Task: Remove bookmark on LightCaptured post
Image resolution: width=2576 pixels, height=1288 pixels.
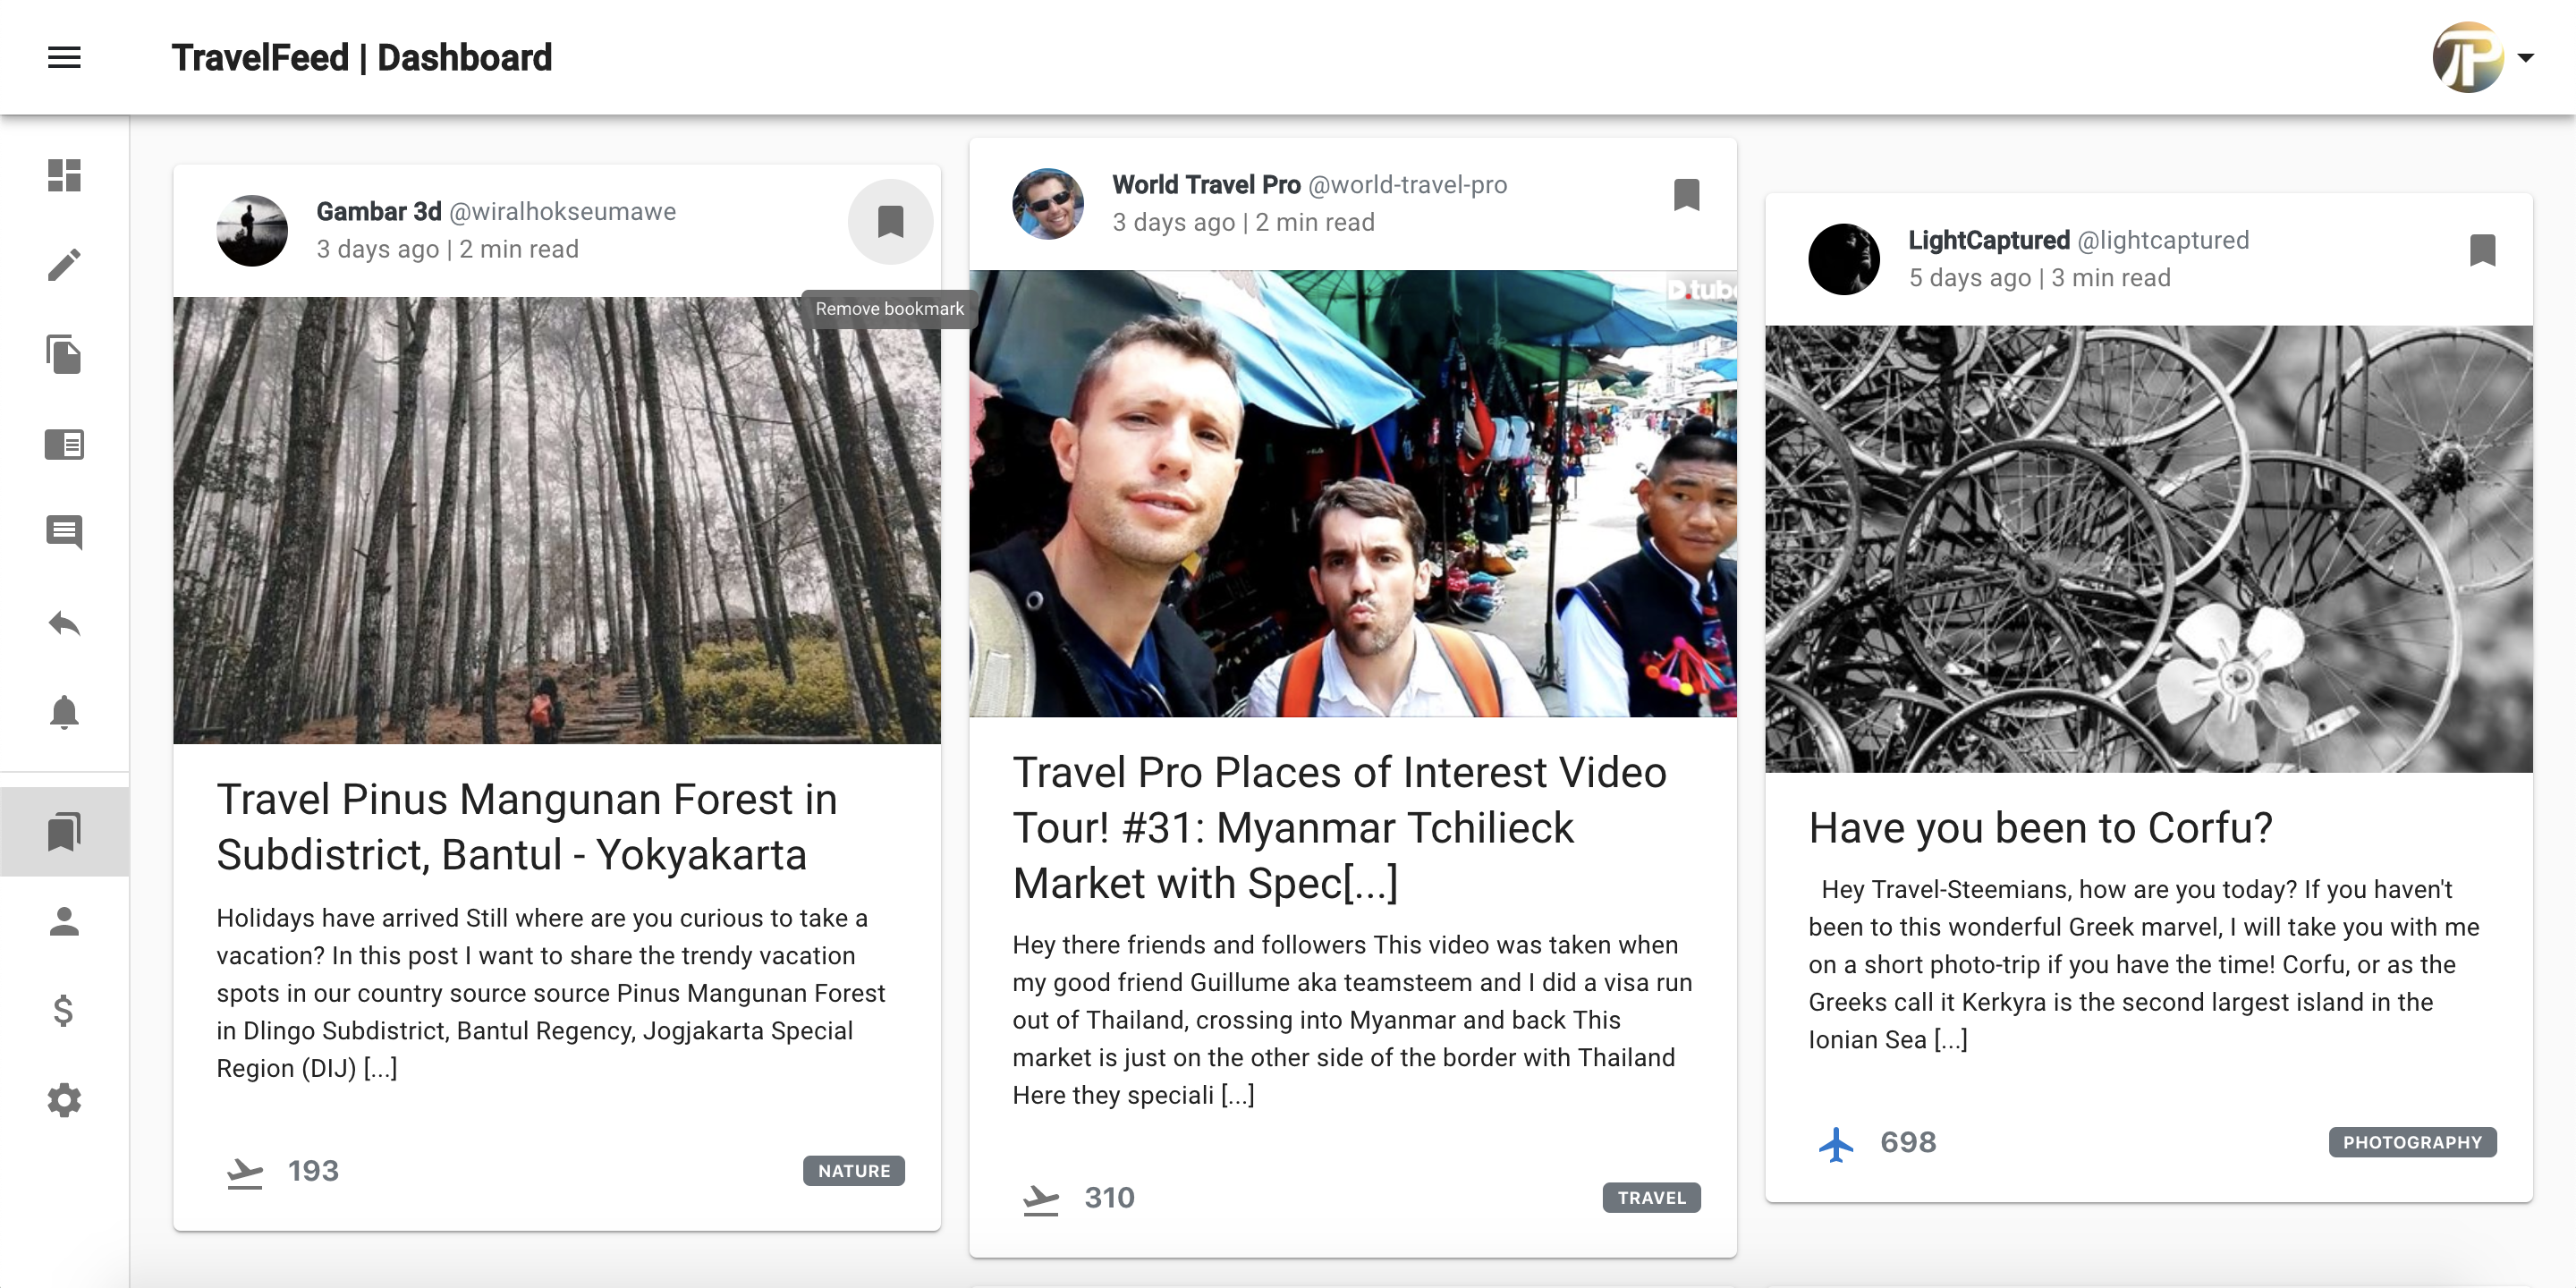Action: pos(2482,250)
